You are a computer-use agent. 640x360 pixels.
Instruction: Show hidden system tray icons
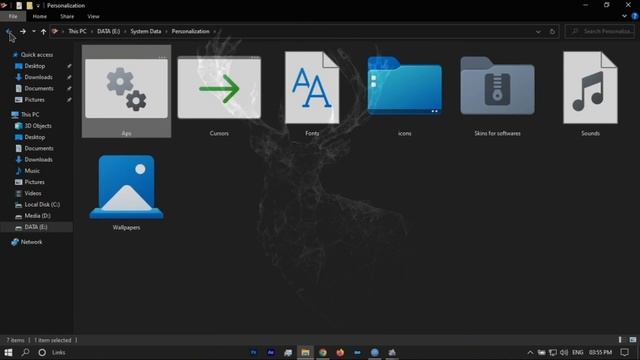pos(530,352)
